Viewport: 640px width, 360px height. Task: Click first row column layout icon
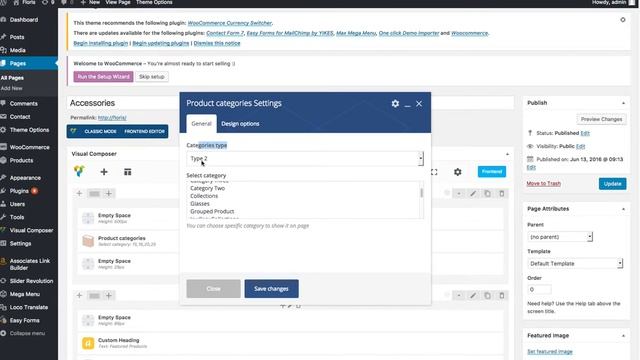pos(94,193)
